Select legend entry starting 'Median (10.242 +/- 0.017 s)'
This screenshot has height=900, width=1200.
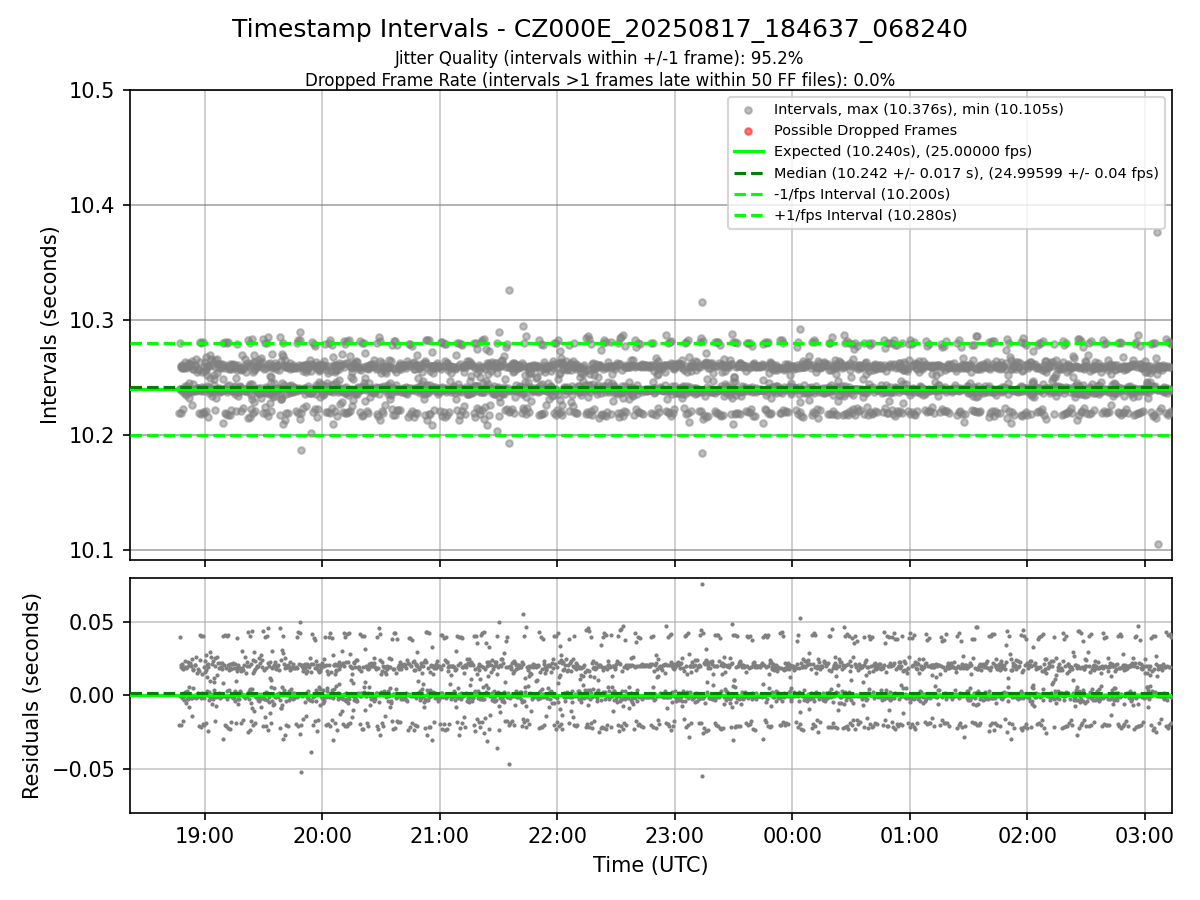click(x=966, y=173)
